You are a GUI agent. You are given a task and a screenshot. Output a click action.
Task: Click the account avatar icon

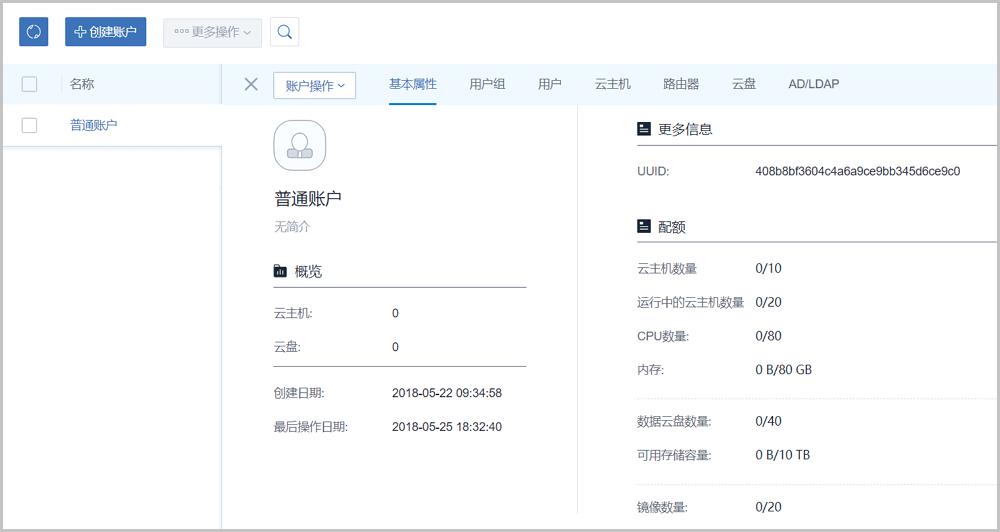[x=299, y=146]
